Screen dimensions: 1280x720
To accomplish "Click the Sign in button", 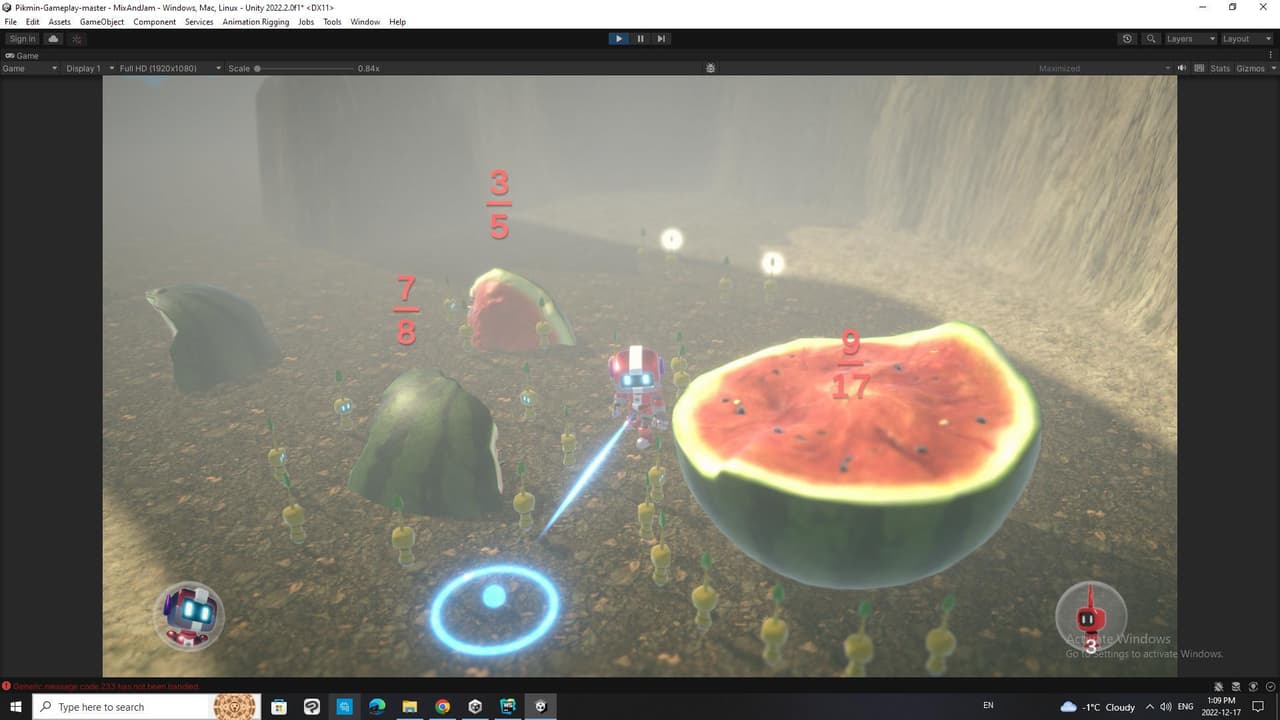I will (22, 39).
